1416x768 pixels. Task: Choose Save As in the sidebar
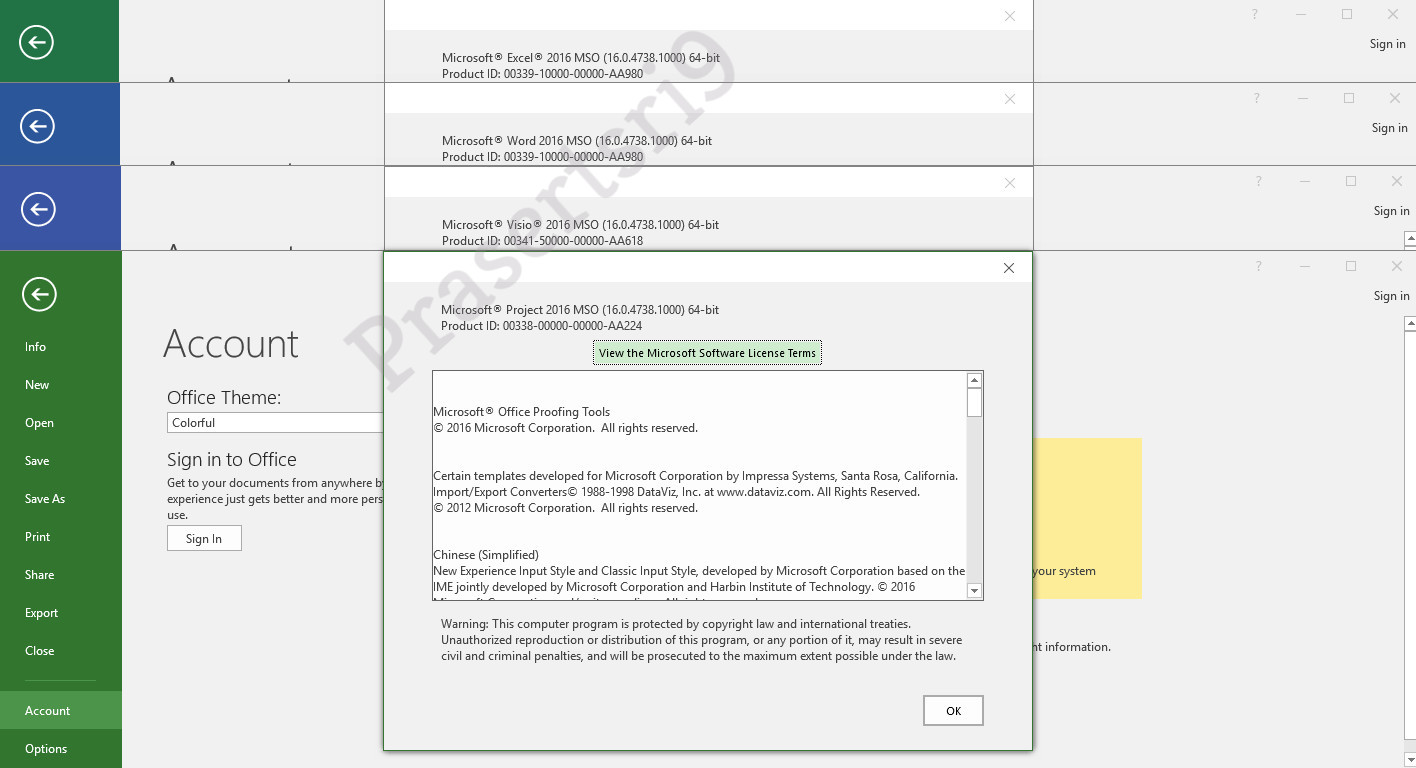(60, 499)
